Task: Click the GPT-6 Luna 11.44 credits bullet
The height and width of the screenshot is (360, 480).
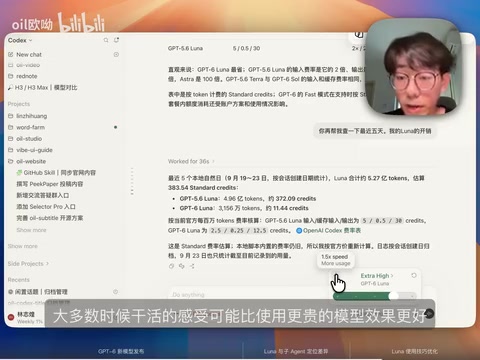Action: coord(244,208)
